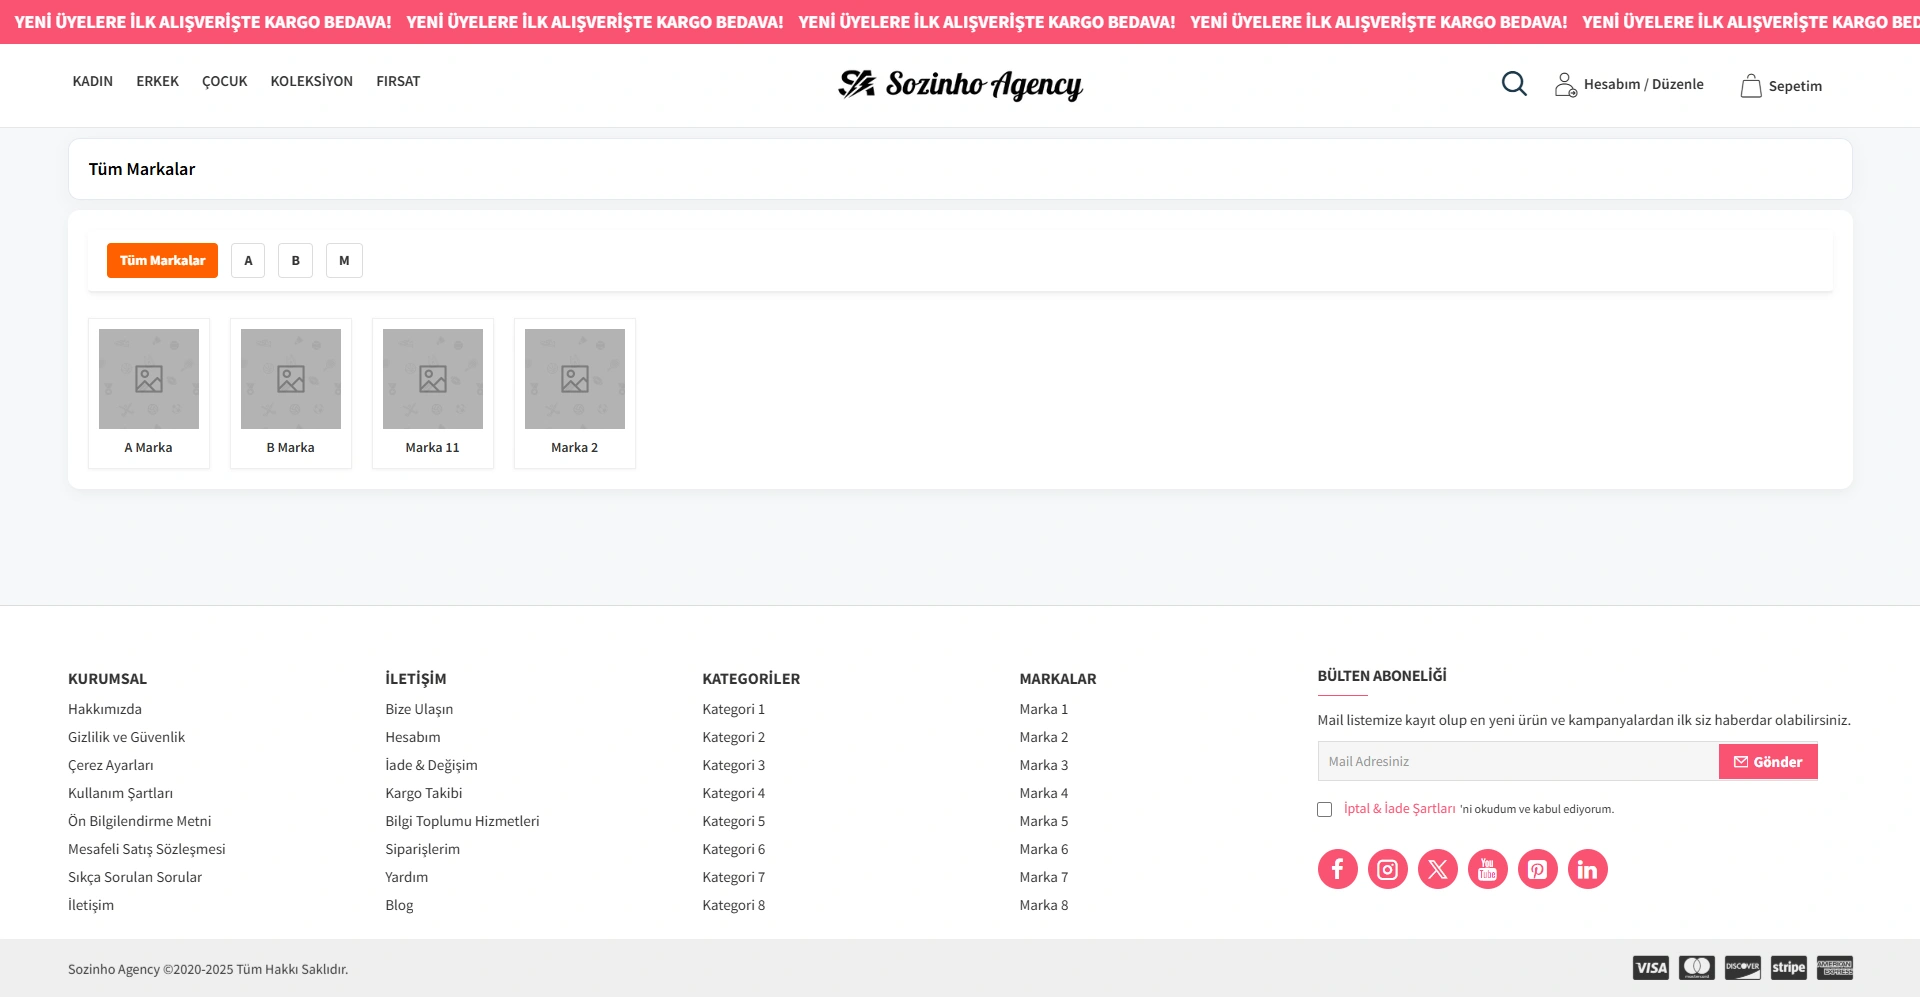Open the Sepetim shopping bag icon
Image resolution: width=1920 pixels, height=997 pixels.
[x=1750, y=86]
